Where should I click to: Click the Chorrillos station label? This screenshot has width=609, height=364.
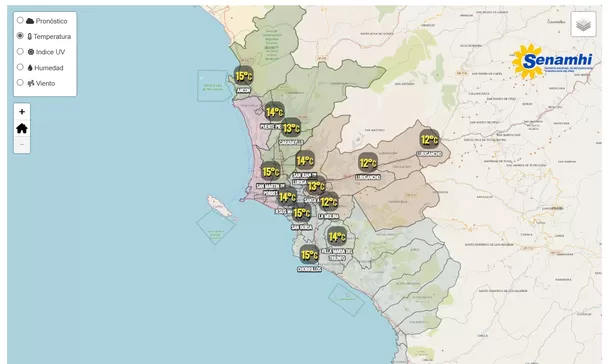coord(309,269)
